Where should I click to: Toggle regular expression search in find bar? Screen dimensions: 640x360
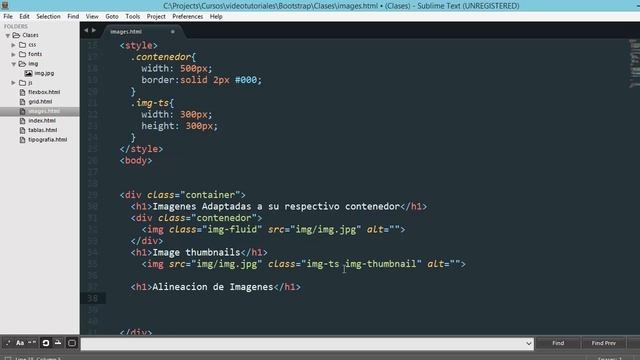pos(8,343)
